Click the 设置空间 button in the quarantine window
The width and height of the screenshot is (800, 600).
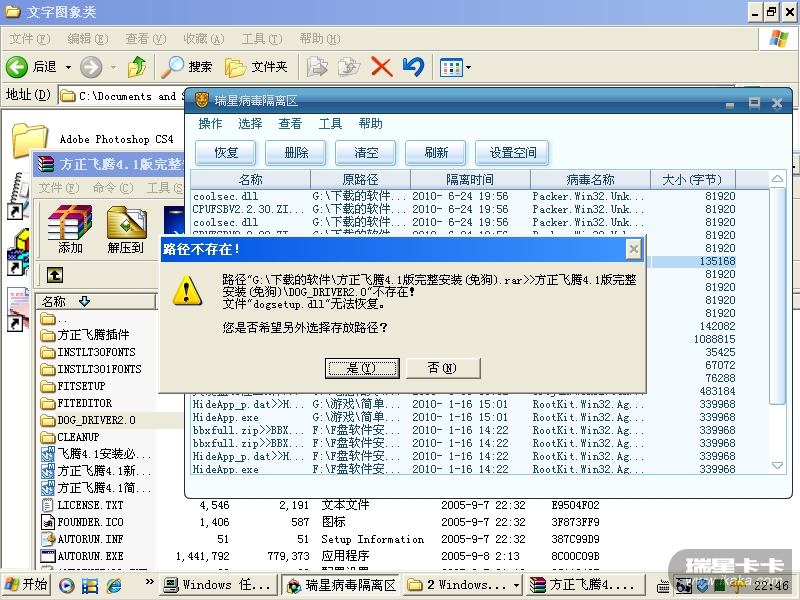512,153
